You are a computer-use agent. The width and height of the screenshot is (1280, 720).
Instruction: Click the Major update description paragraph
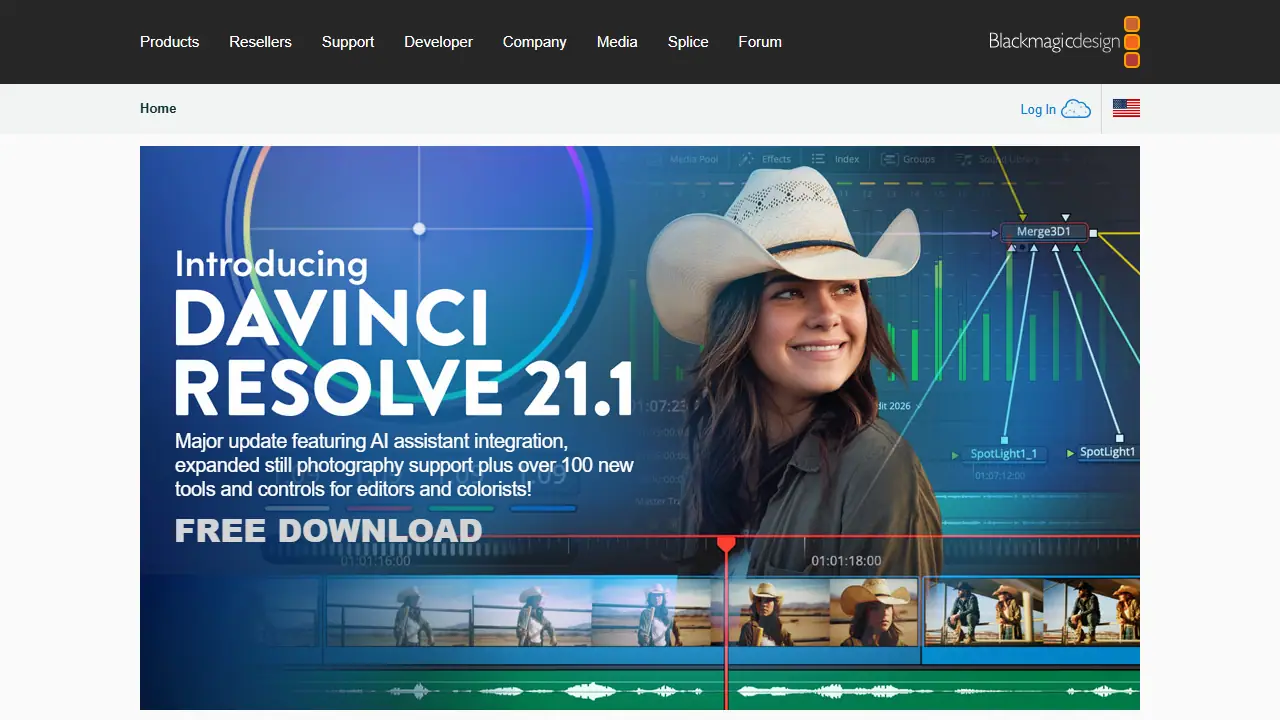[404, 465]
